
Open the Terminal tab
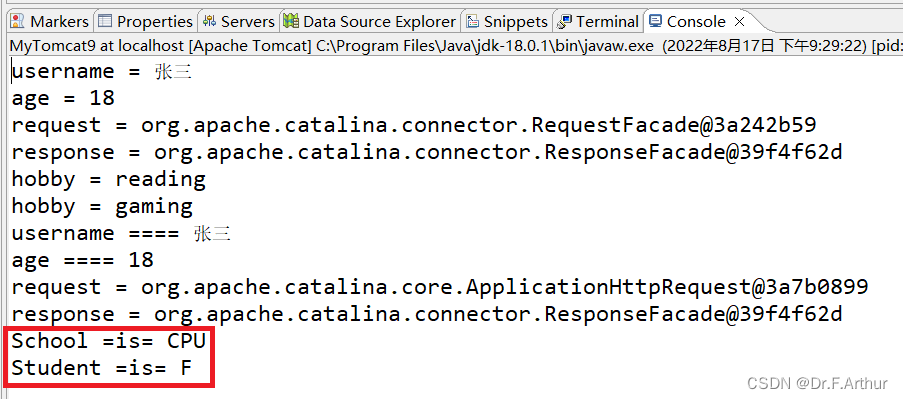599,21
